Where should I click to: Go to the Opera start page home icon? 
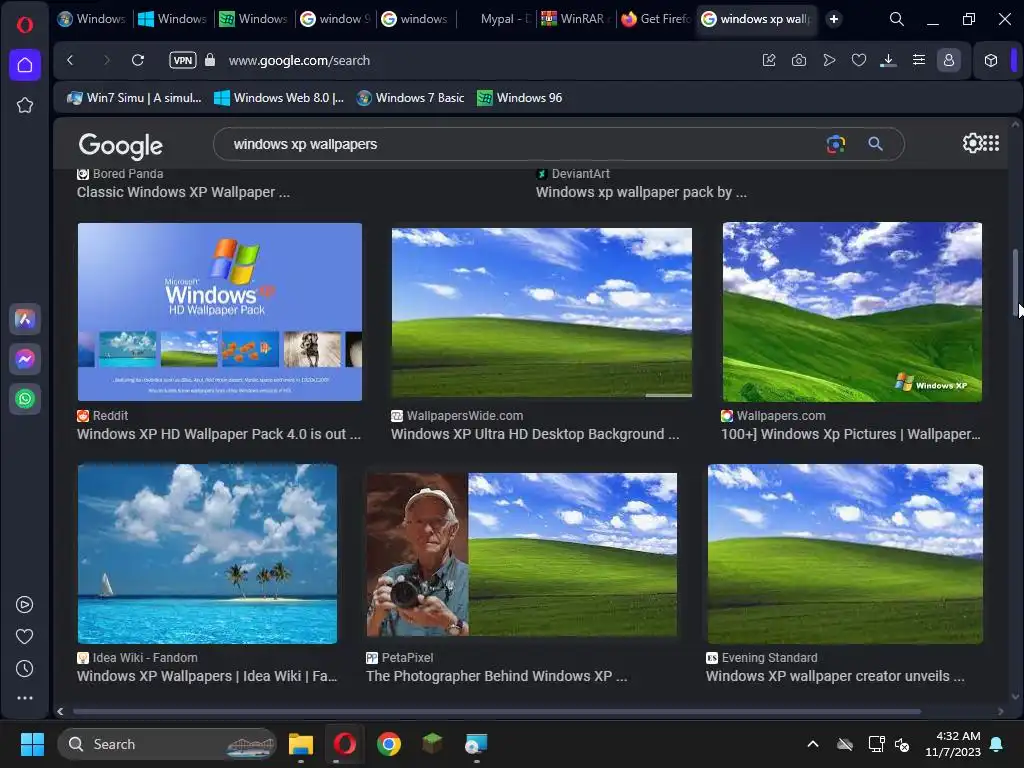pos(25,65)
